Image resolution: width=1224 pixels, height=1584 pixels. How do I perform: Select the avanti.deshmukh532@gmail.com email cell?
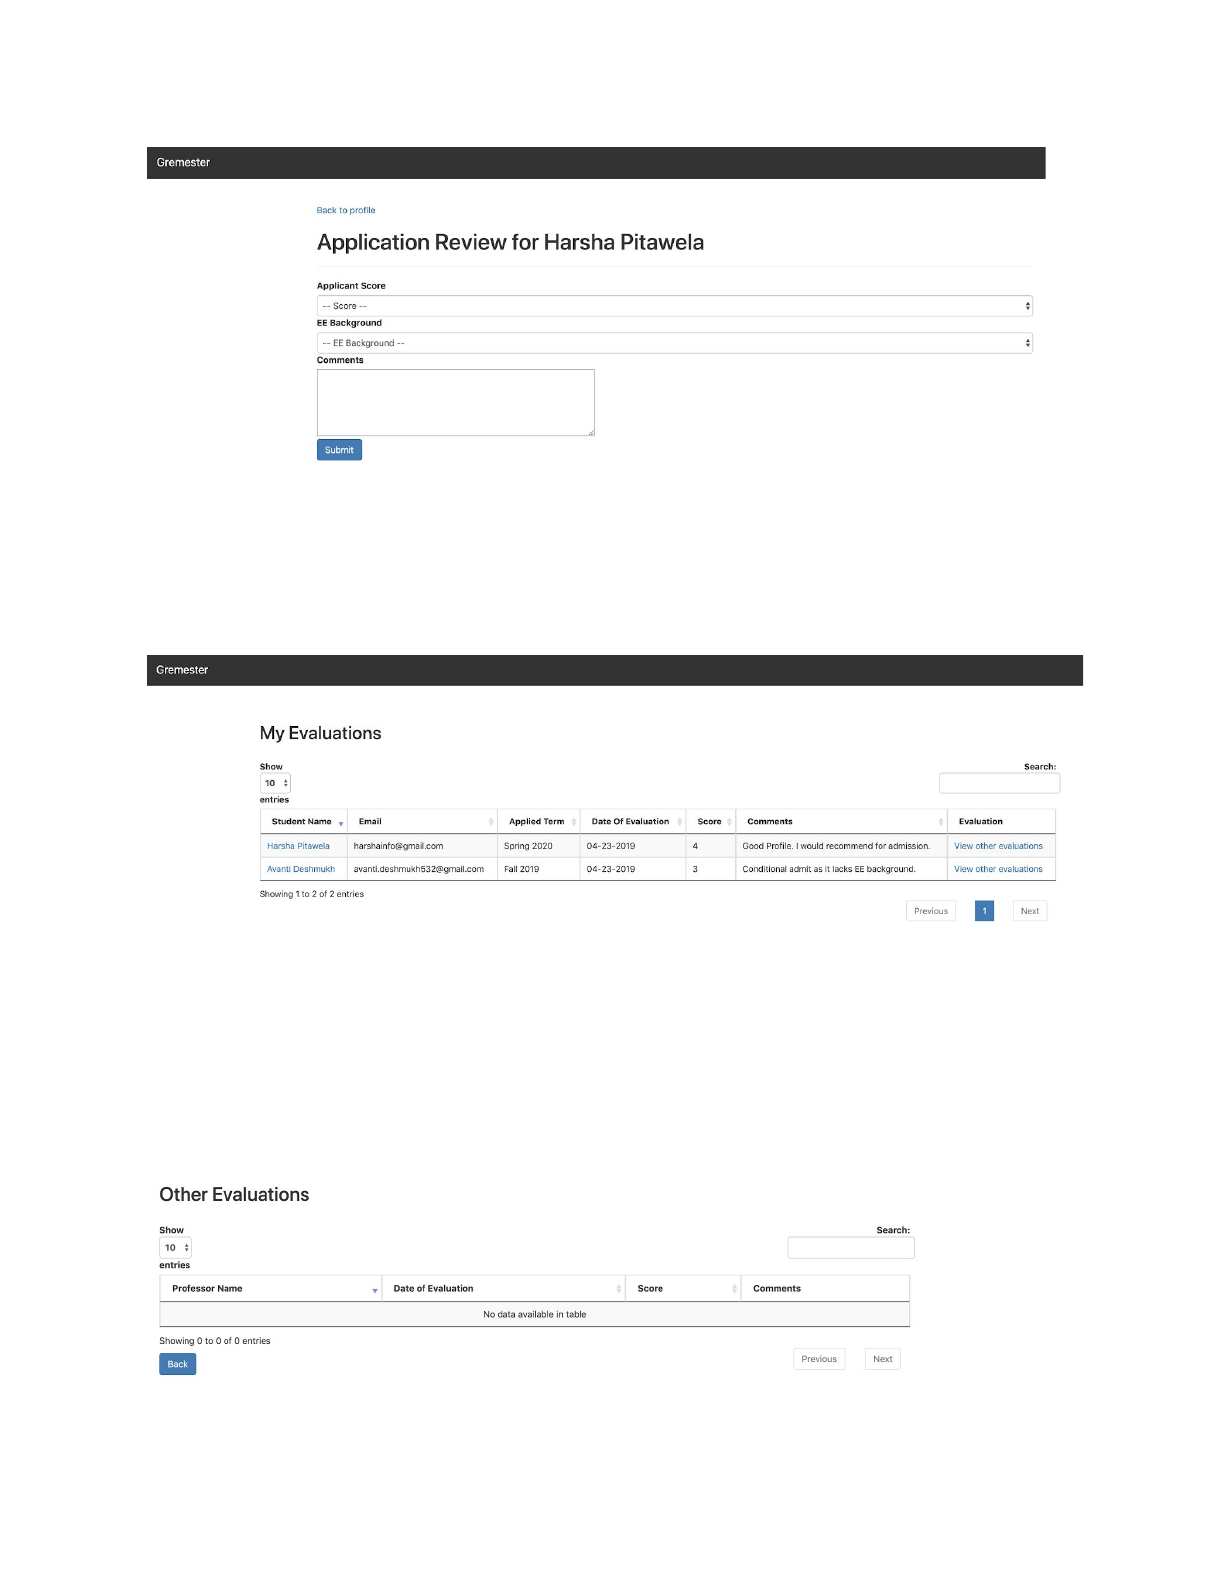pos(422,869)
